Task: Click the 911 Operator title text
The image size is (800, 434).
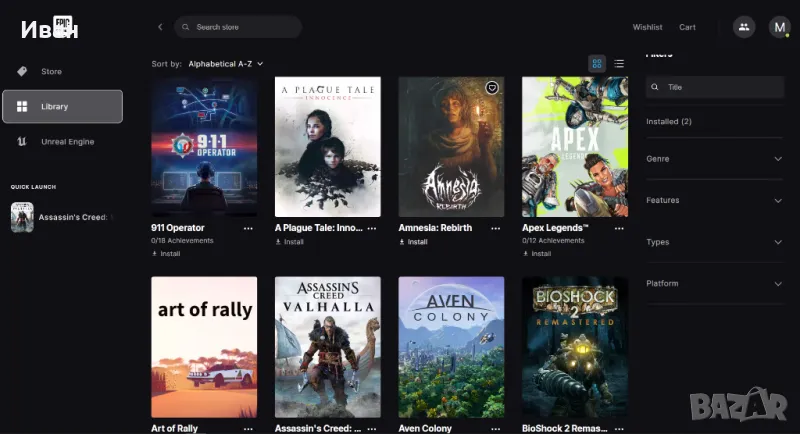Action: (x=178, y=228)
